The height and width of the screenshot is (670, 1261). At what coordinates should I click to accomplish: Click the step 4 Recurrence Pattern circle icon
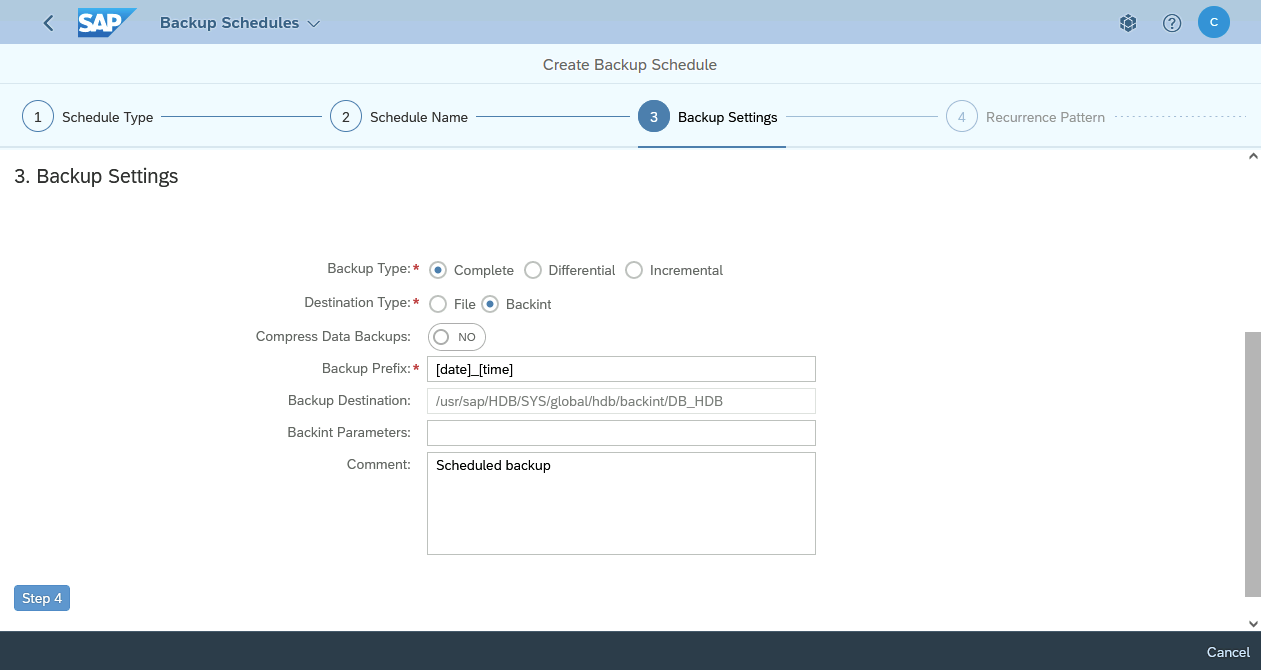[962, 116]
